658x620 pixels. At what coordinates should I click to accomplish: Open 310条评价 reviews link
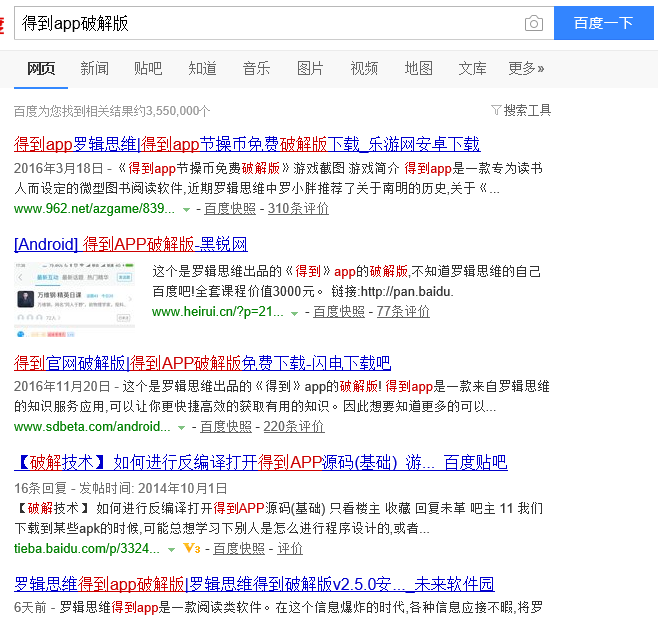298,209
